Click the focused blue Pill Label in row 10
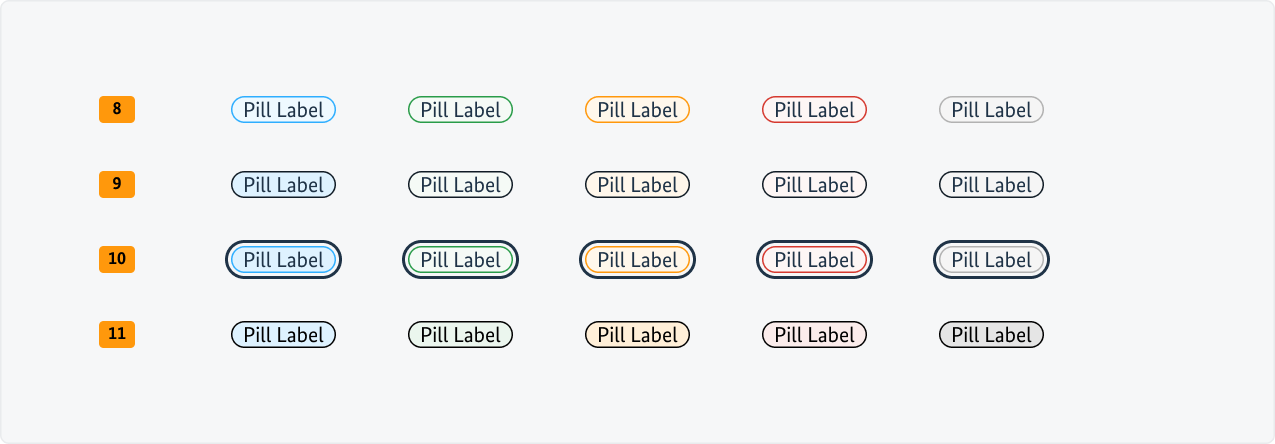 (x=283, y=260)
